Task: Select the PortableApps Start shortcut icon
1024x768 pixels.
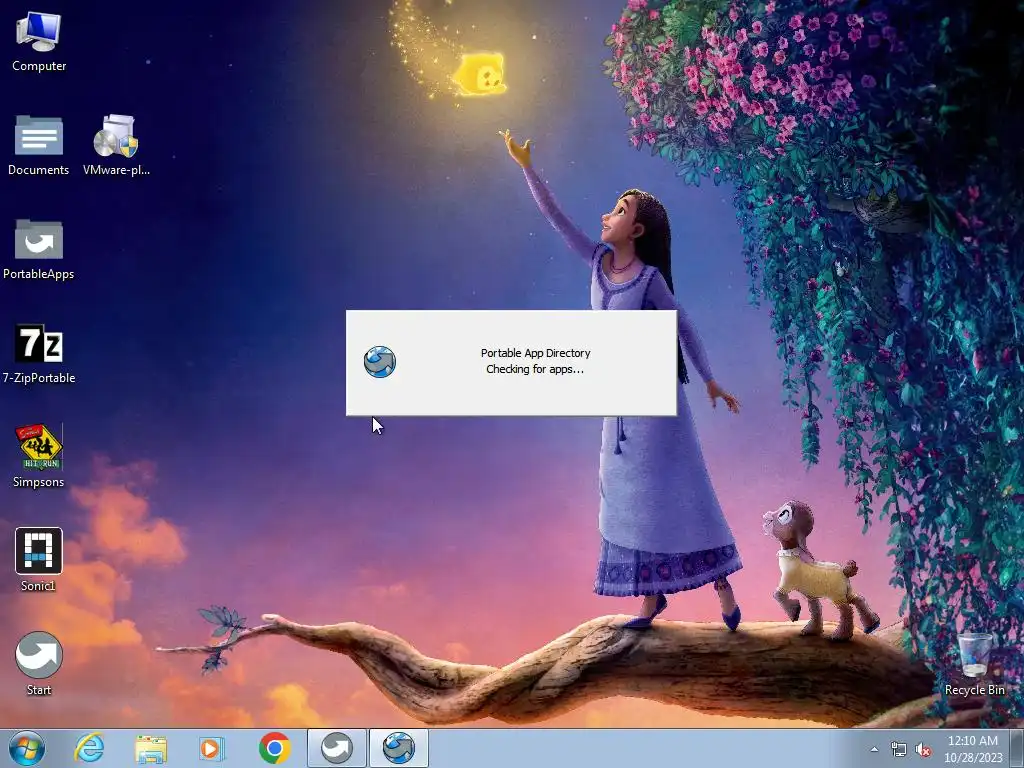Action: [39, 664]
